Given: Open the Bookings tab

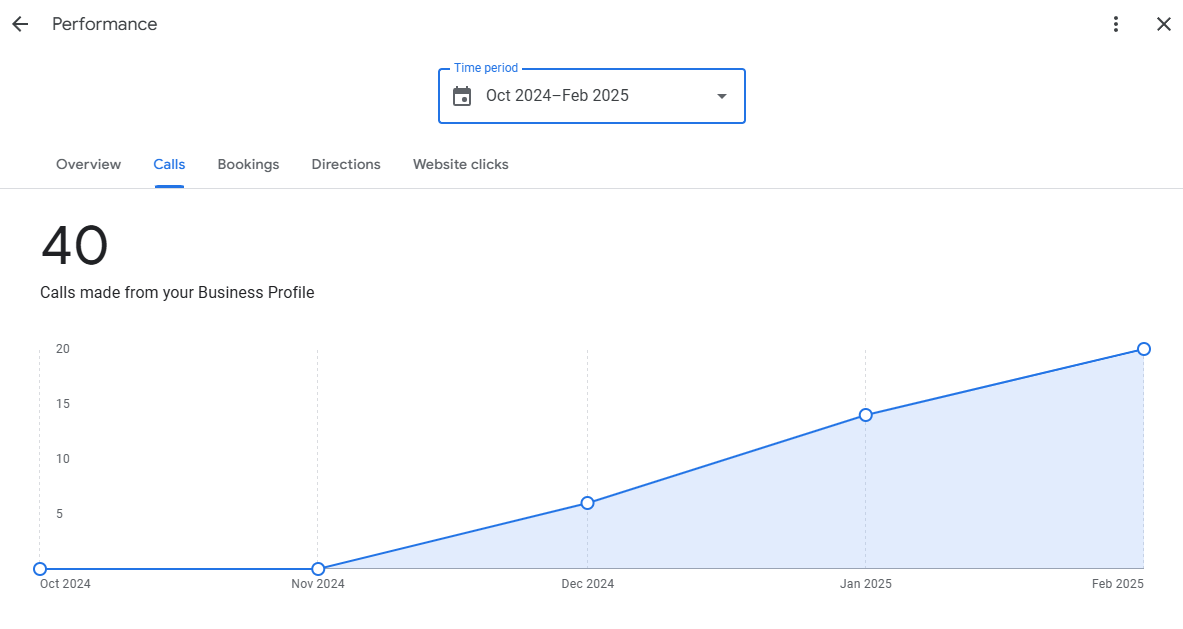Looking at the screenshot, I should 248,164.
